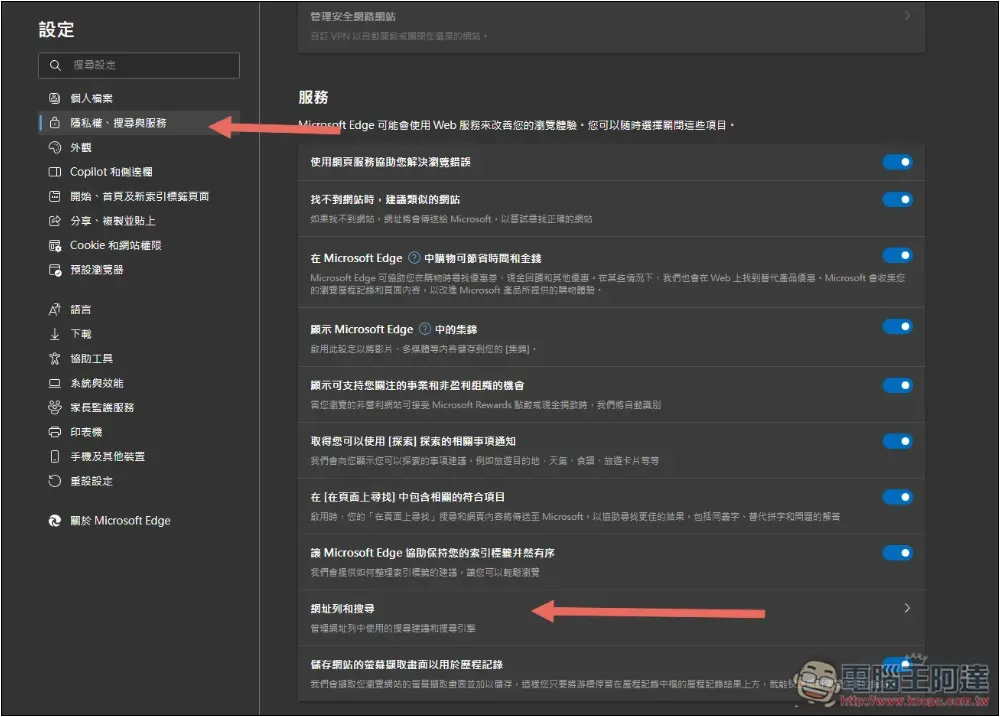Click the Microsoft Edge logo icon in sidebar
1000x717 pixels.
55,521
